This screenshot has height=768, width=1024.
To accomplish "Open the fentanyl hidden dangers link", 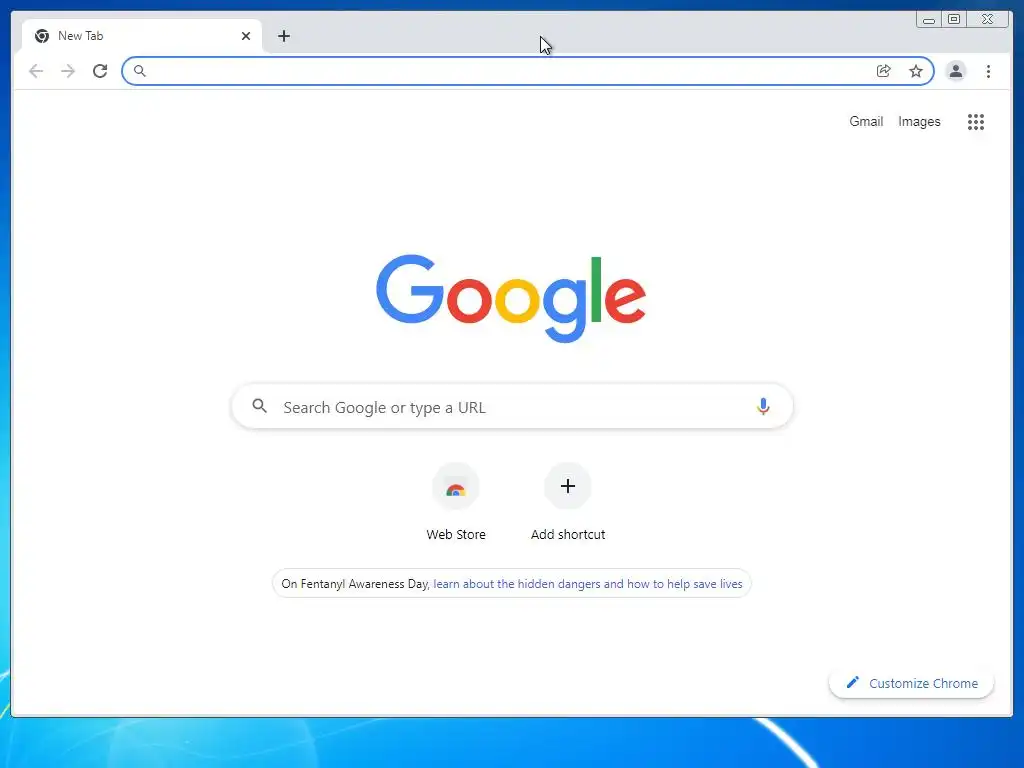I will [588, 584].
